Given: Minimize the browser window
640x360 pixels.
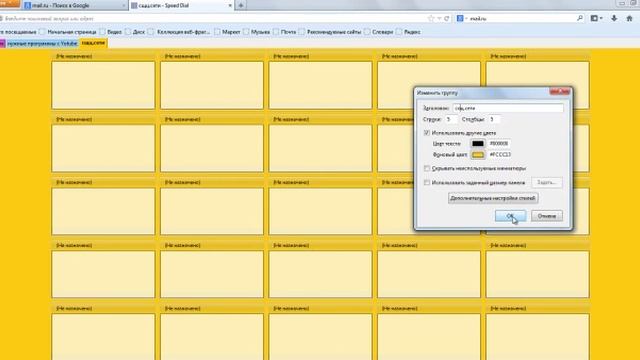Looking at the screenshot, I should [622, 3].
